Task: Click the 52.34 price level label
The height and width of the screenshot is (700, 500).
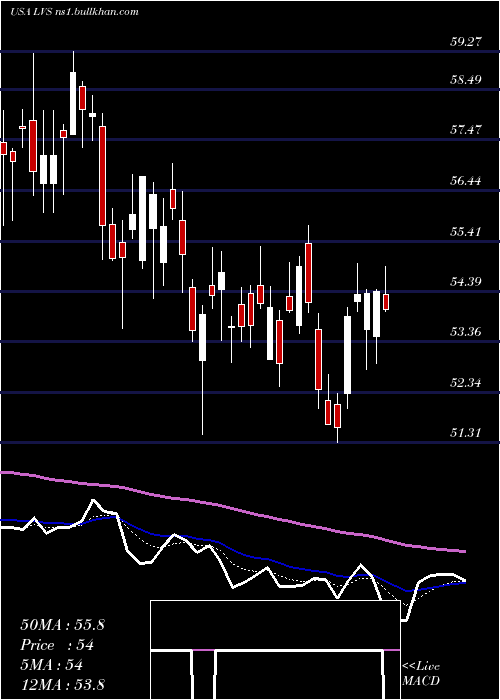Action: click(464, 383)
